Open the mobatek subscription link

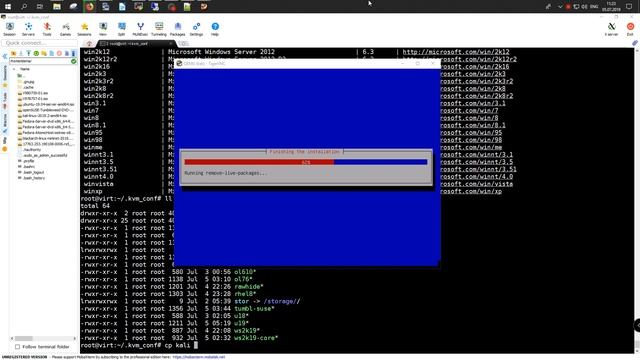199,357
